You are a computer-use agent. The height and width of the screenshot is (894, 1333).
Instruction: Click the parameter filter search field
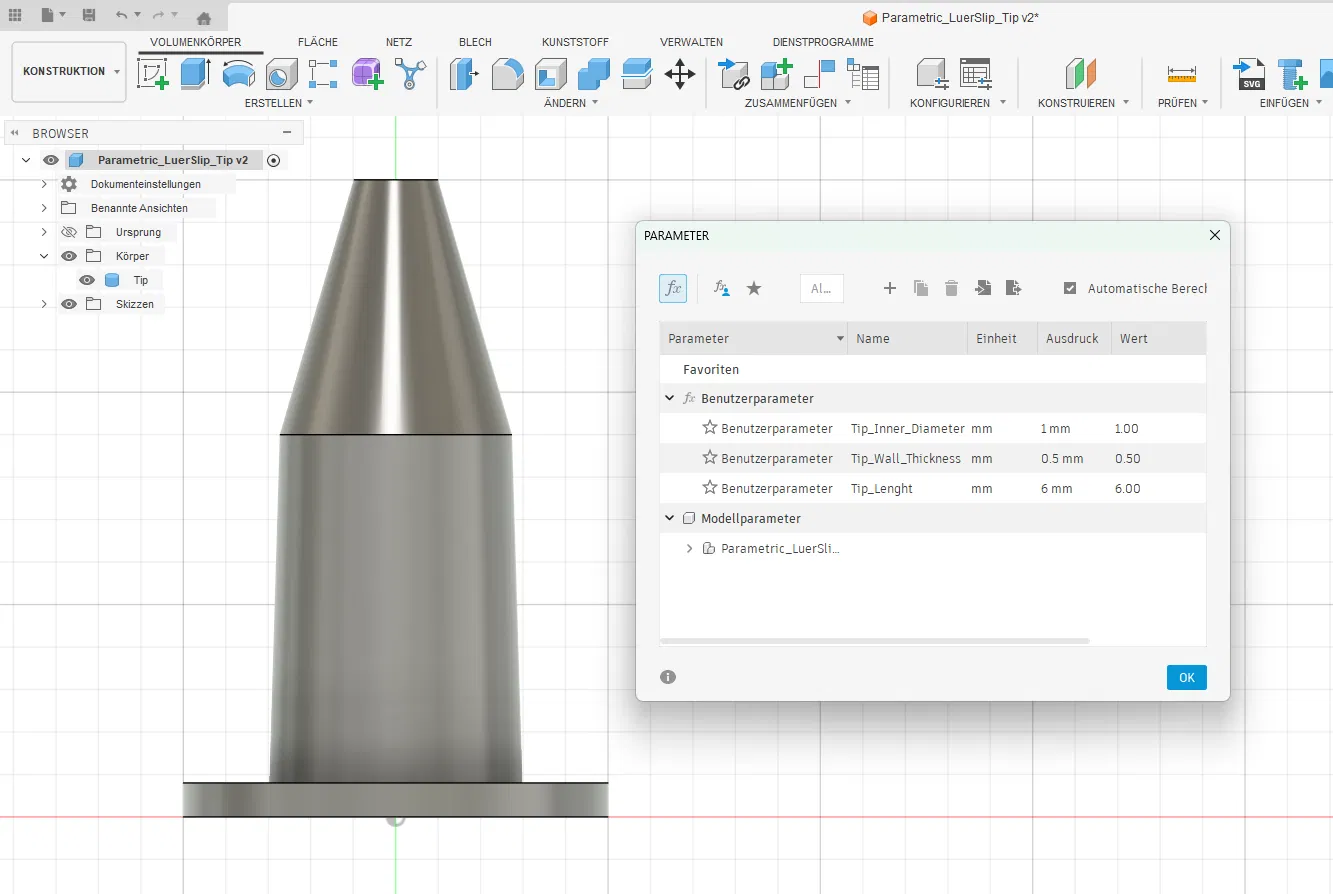pos(822,288)
